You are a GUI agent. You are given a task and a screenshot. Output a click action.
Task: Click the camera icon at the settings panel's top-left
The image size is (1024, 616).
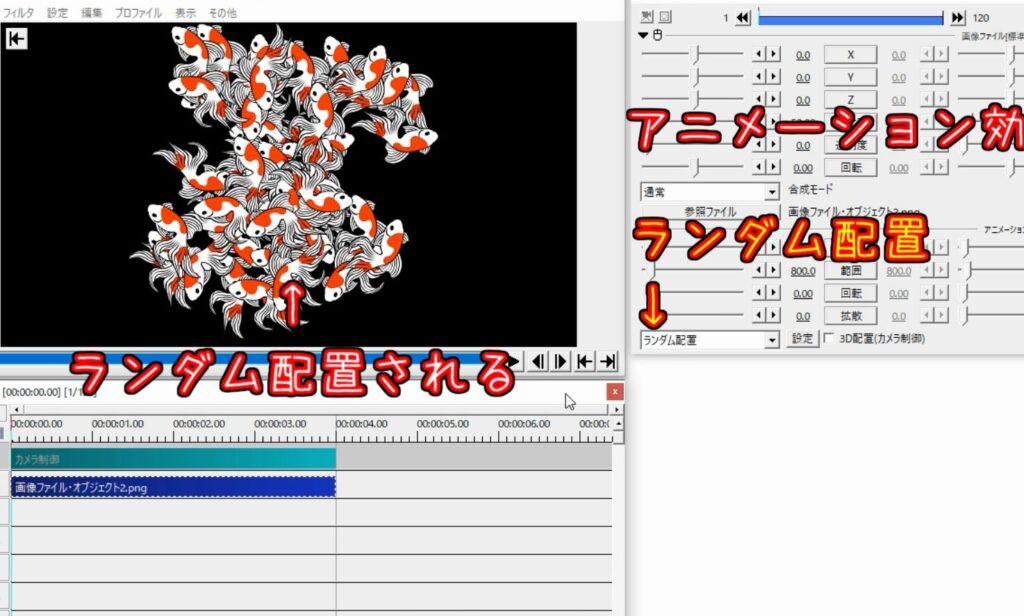[647, 17]
